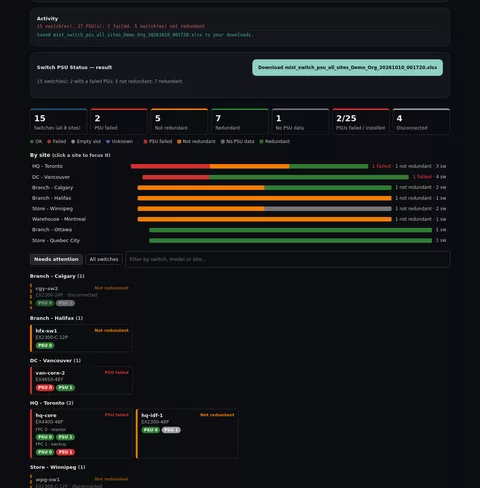Click gray PSU 1 badge on hq-idf-1
This screenshot has width=480, height=488.
(171, 430)
